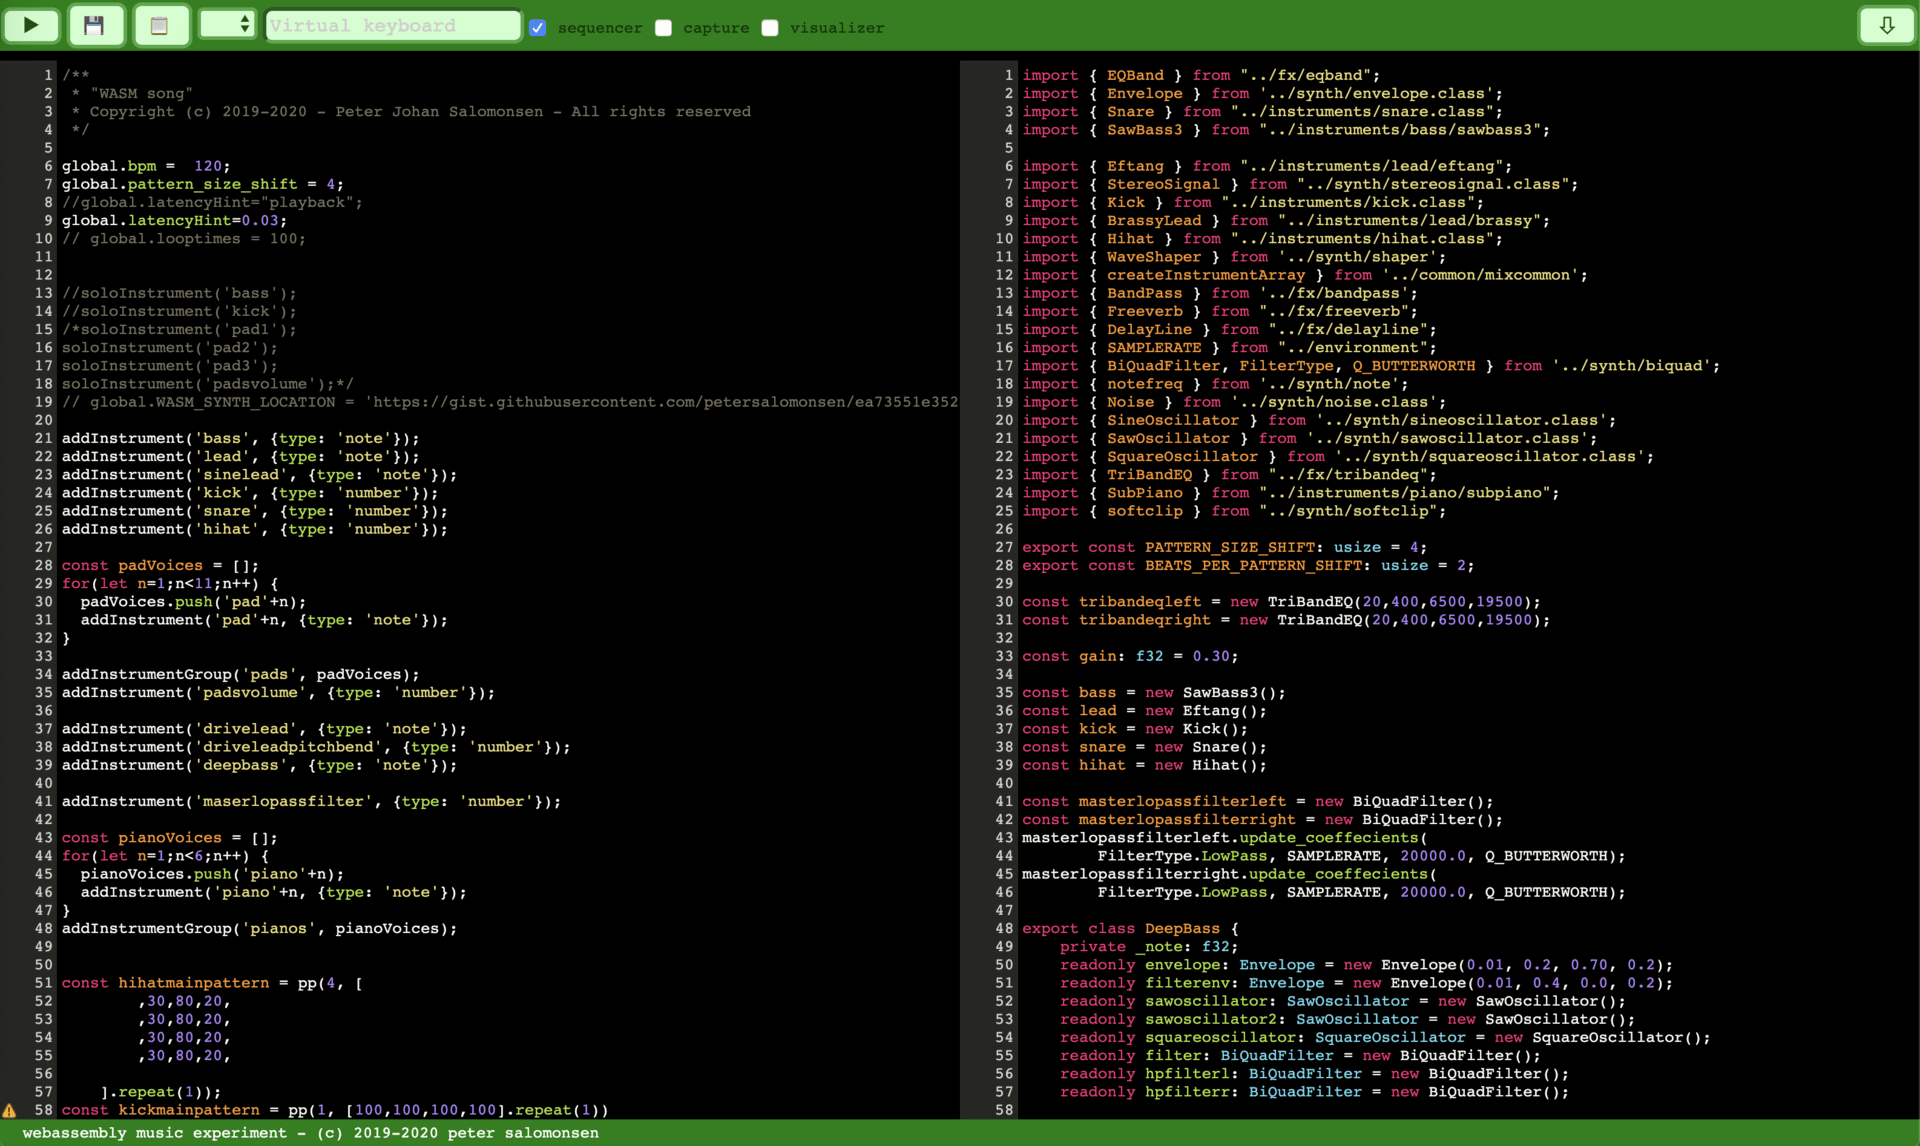Click the footer text 'webassembly music experiment'

(x=155, y=1133)
